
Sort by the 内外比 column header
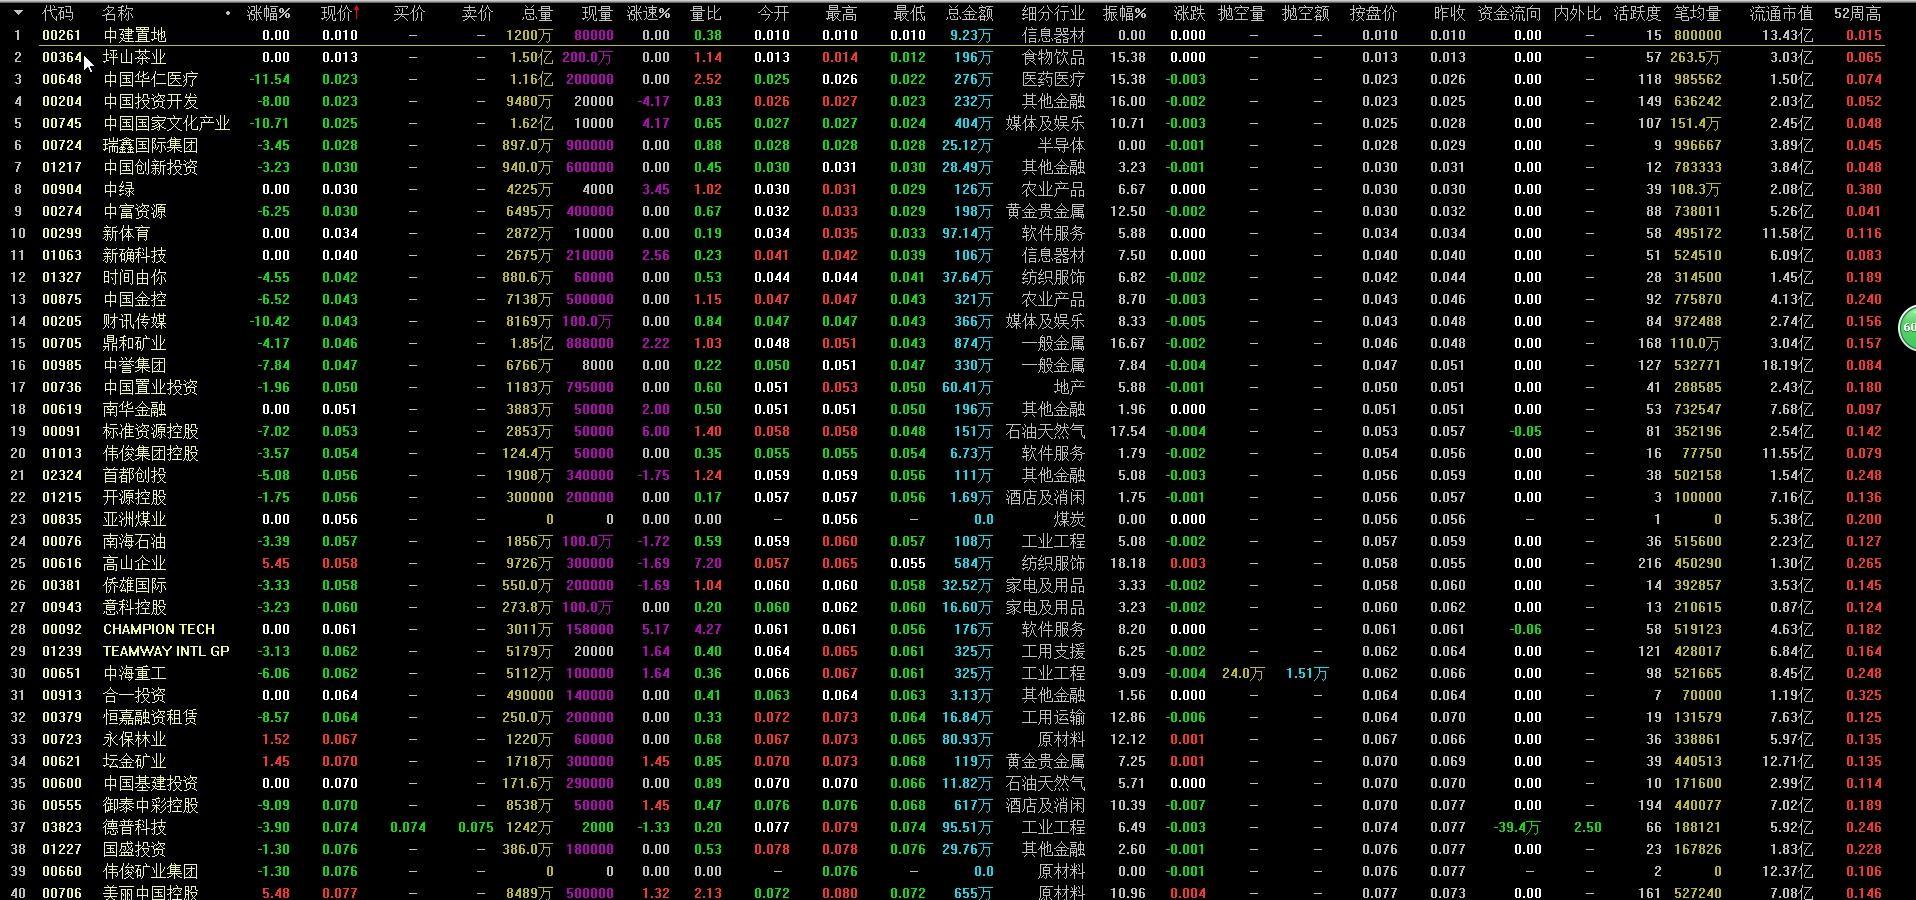pos(1577,13)
